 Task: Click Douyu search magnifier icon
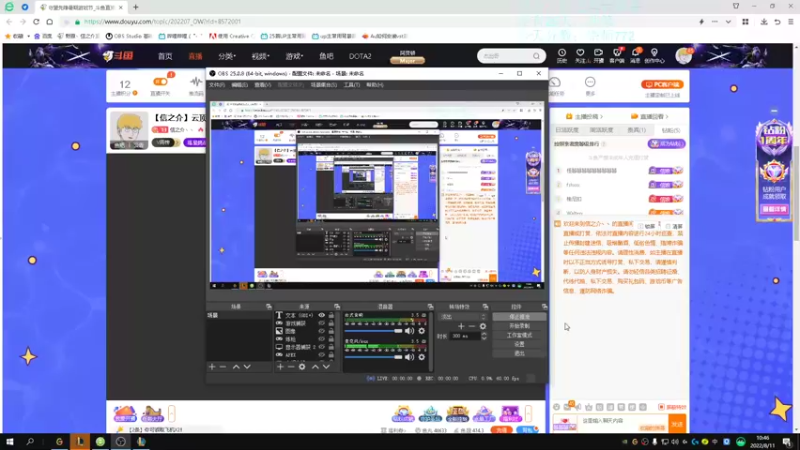tap(536, 56)
